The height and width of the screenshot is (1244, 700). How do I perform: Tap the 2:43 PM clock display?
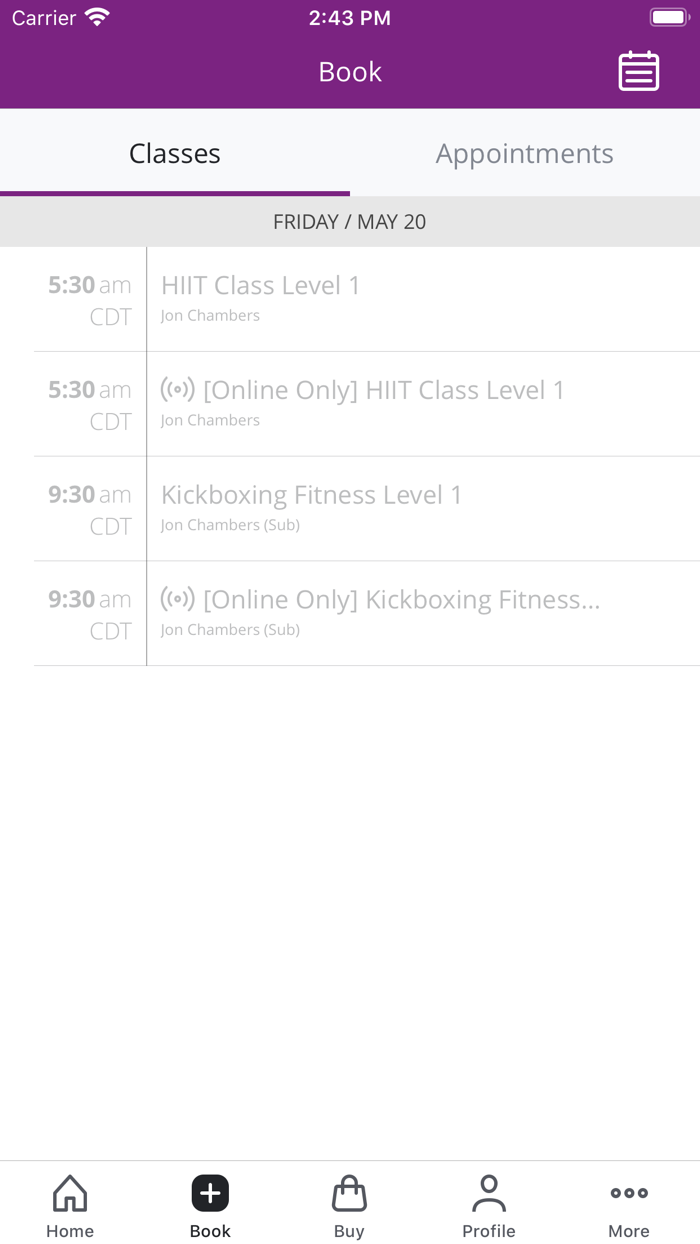tap(349, 16)
